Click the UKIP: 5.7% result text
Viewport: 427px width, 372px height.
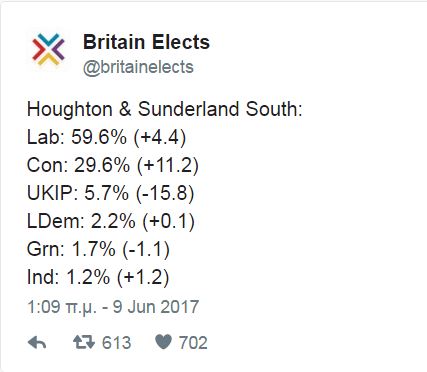[x=78, y=193]
